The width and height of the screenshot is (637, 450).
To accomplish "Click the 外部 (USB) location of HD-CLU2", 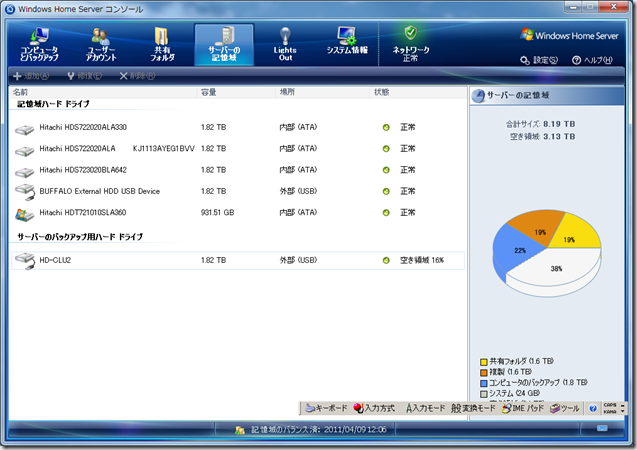I will [x=298, y=260].
